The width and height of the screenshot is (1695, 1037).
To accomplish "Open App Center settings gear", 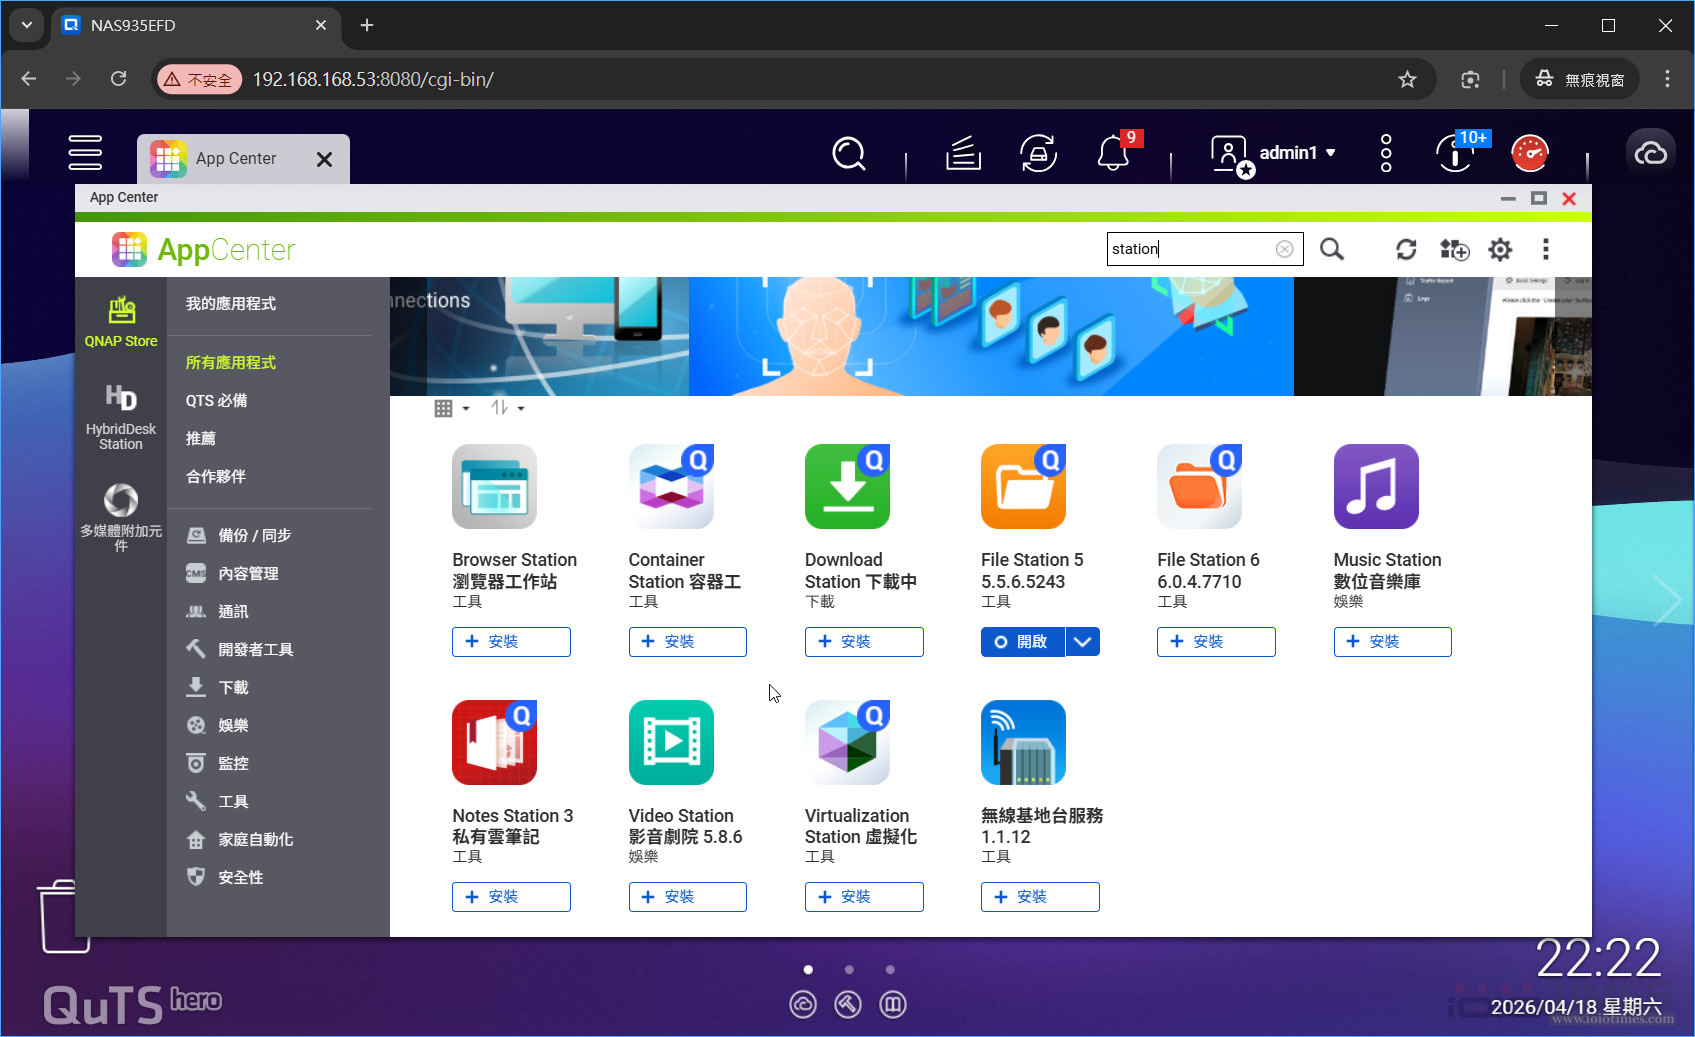I will (x=1500, y=249).
